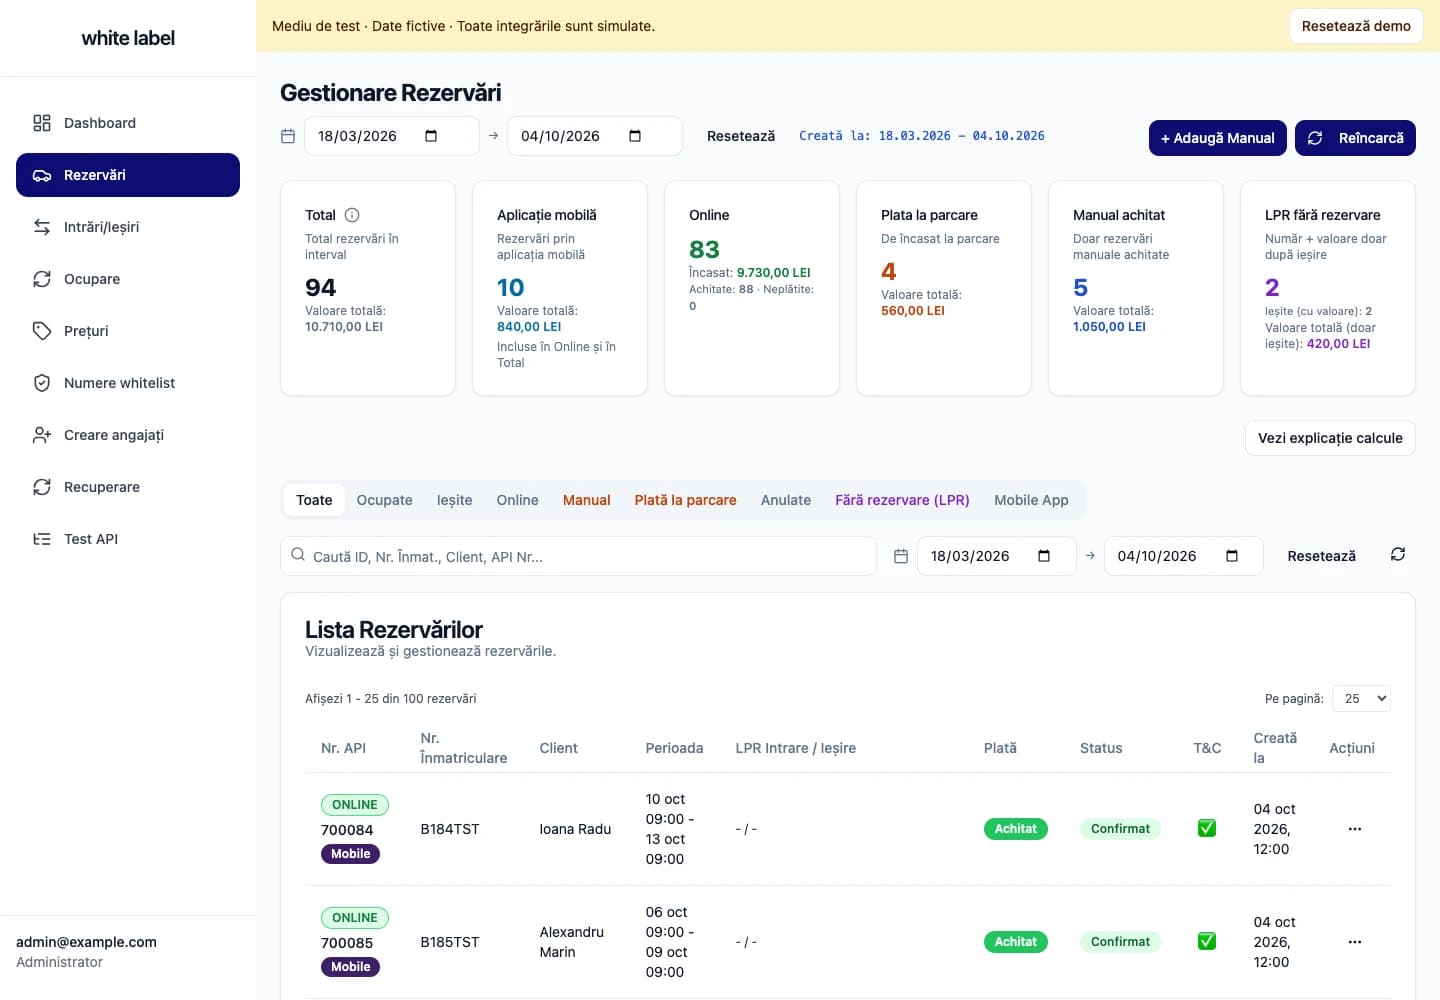Click the Prețuri tag icon

42,331
